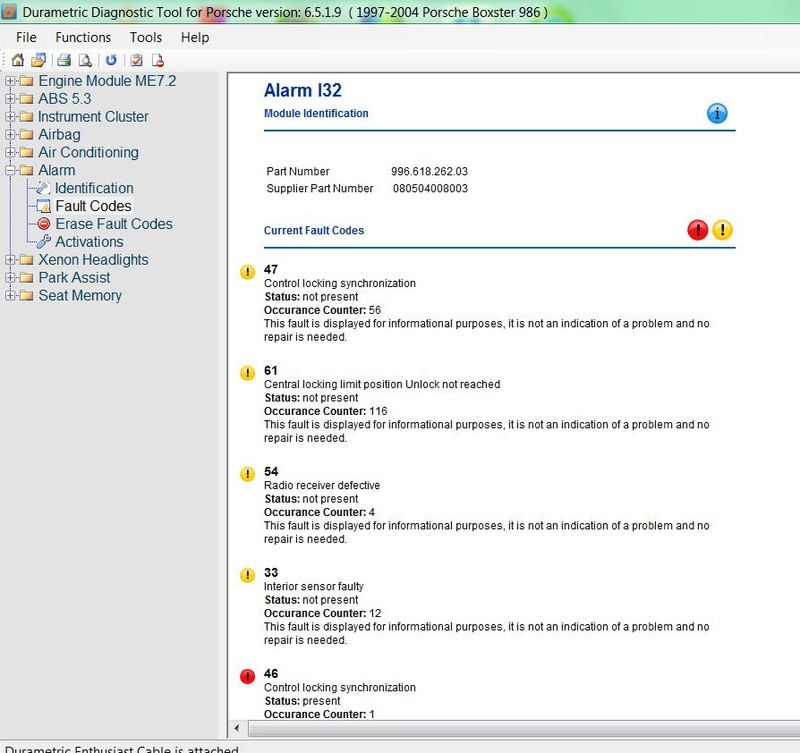This screenshot has width=800, height=753.
Task: Expand the Park Assist tree node
Action: 10,278
